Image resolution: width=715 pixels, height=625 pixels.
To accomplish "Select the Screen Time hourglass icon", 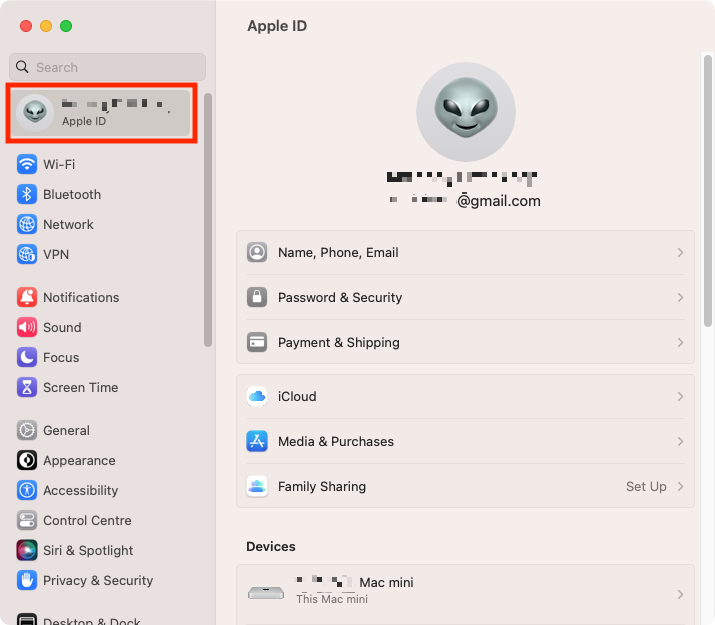I will click(x=27, y=387).
